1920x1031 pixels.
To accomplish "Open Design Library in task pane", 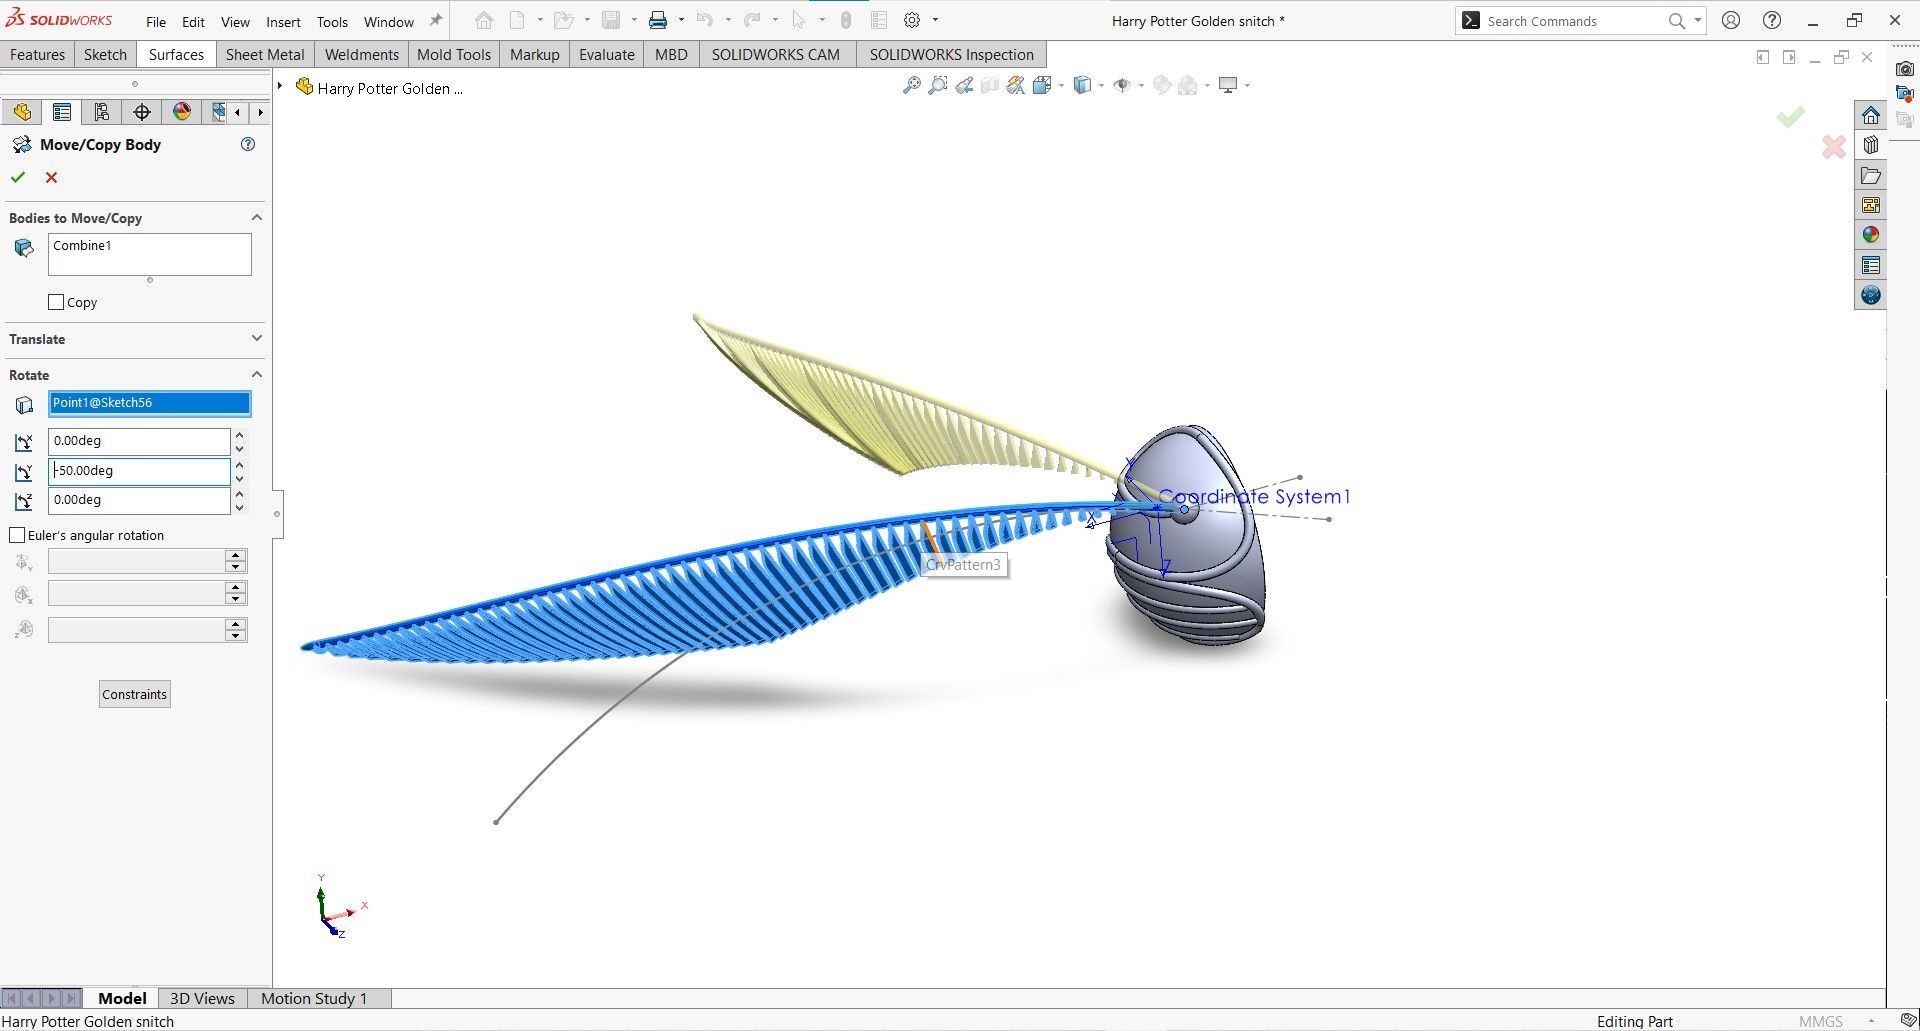I will click(x=1871, y=145).
